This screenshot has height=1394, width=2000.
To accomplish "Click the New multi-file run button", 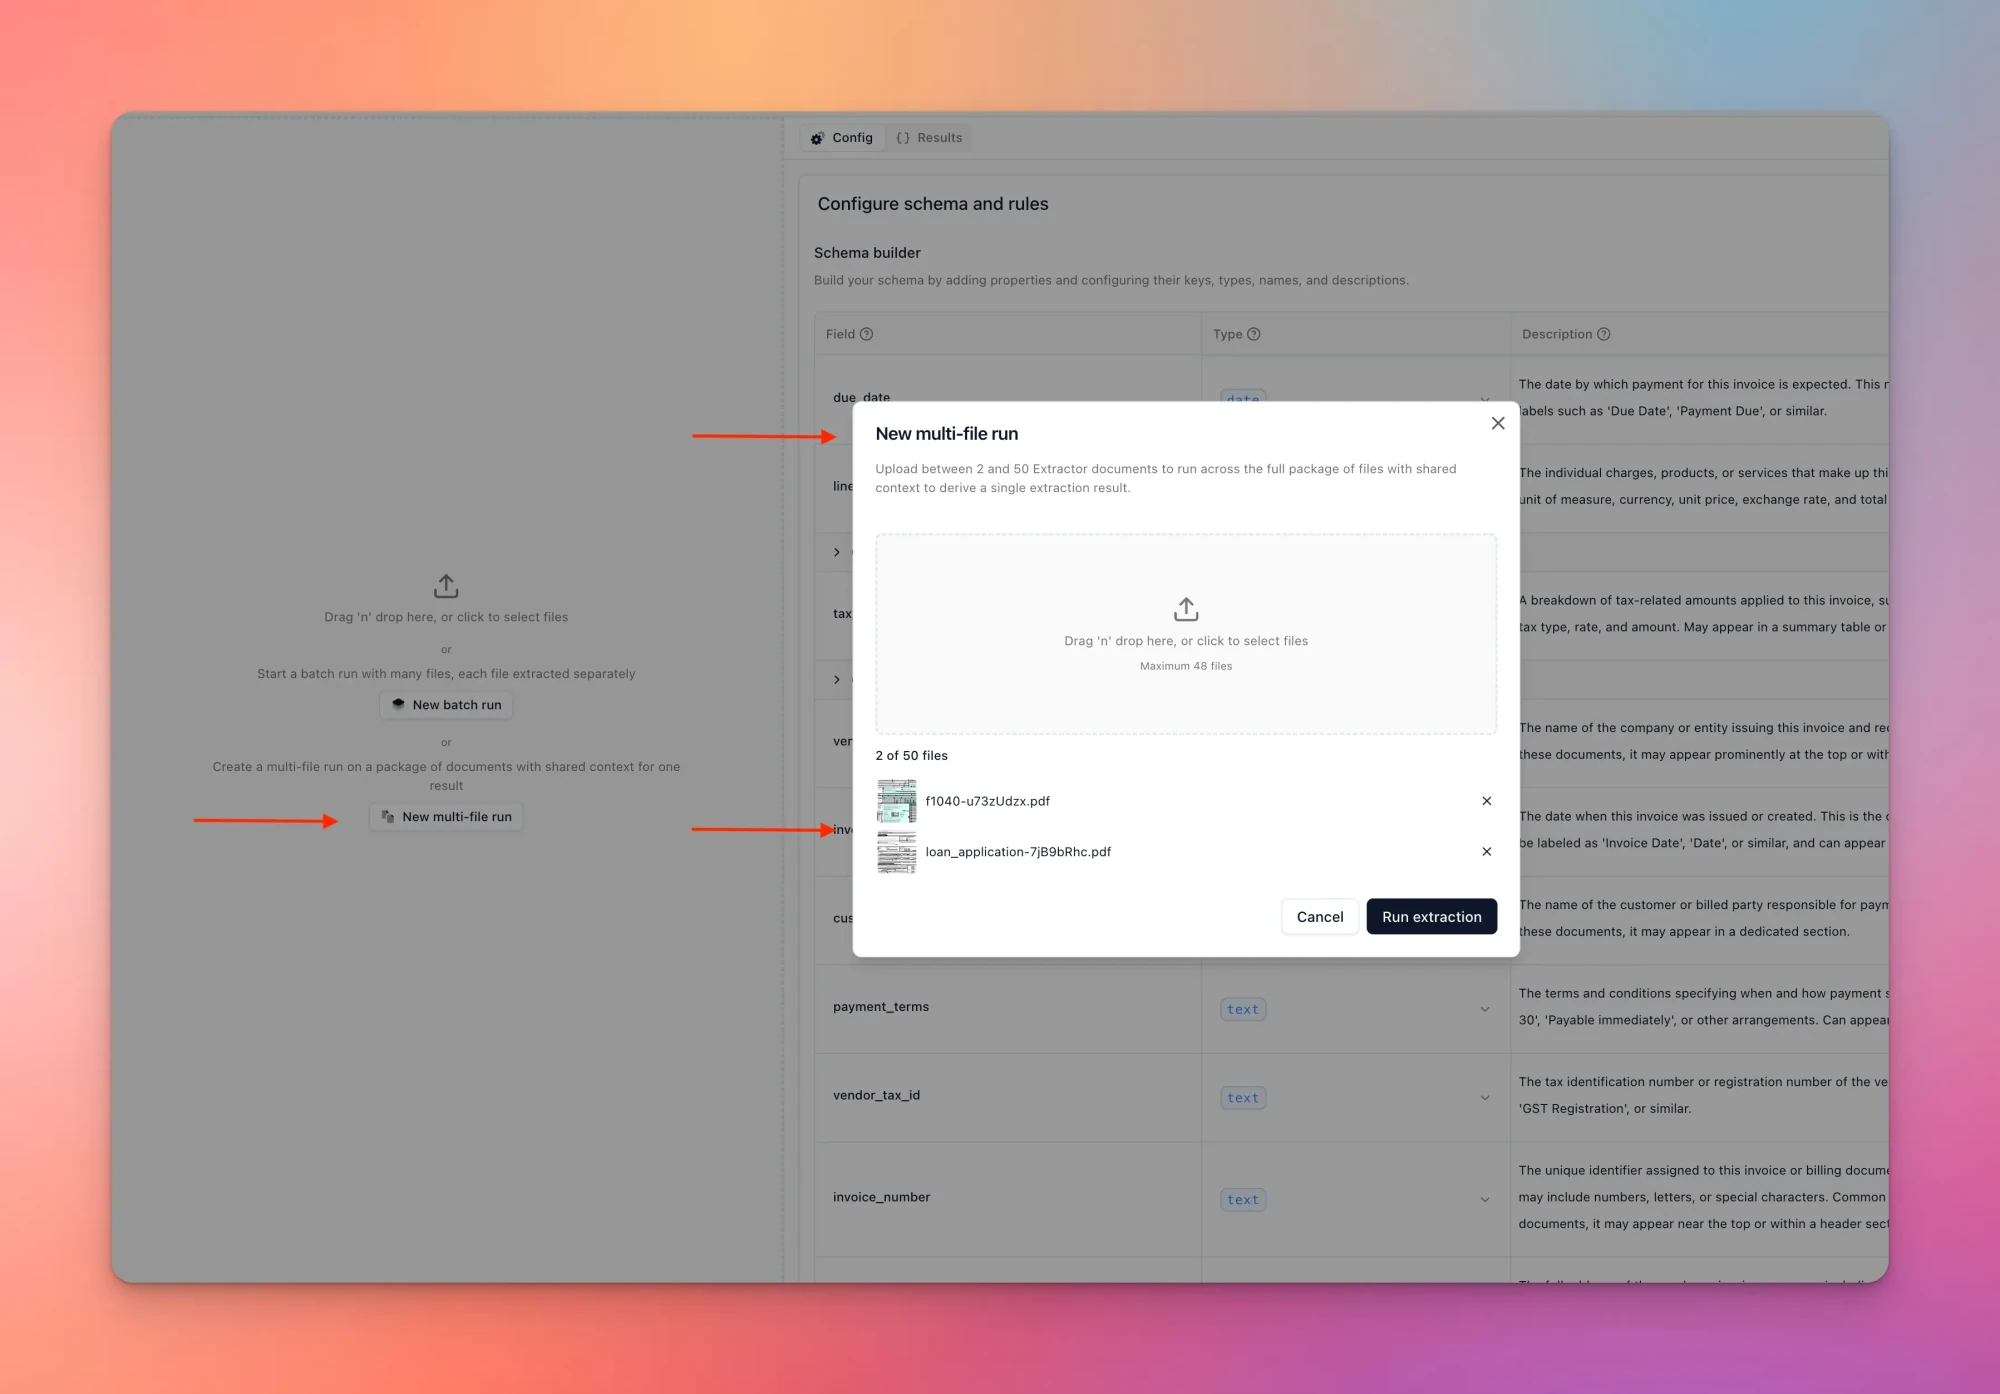I will point(446,817).
